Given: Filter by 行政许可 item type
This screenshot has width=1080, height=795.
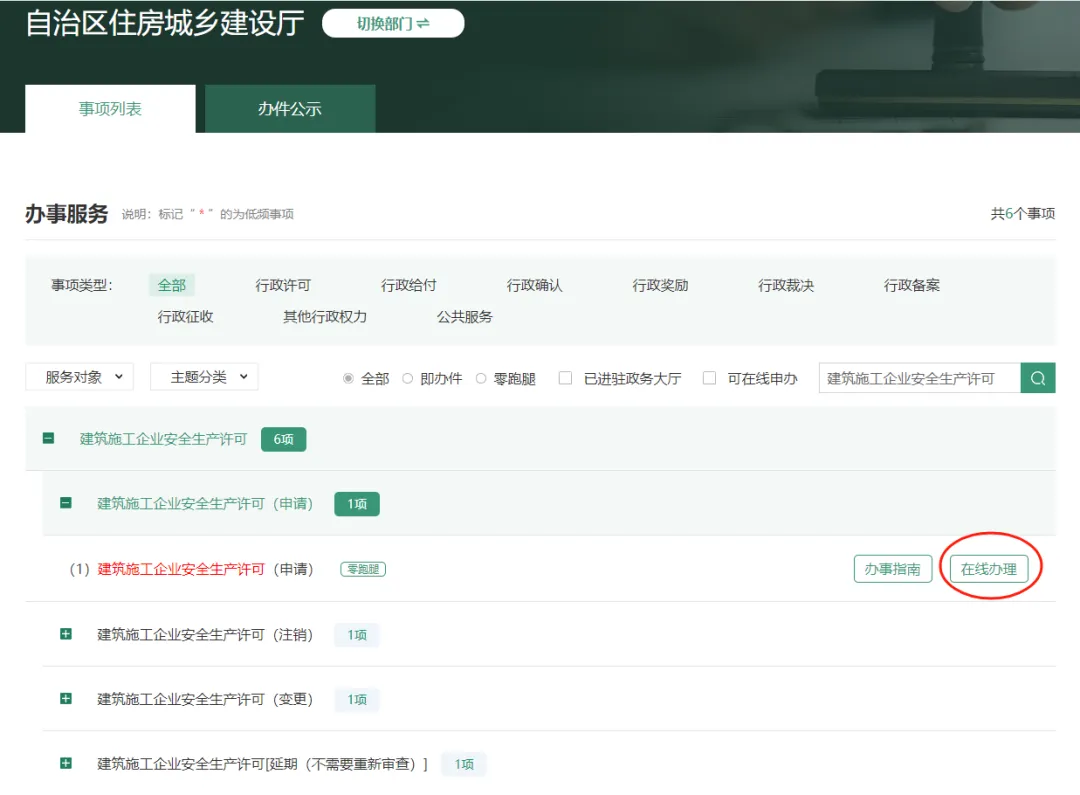Looking at the screenshot, I should click(283, 285).
